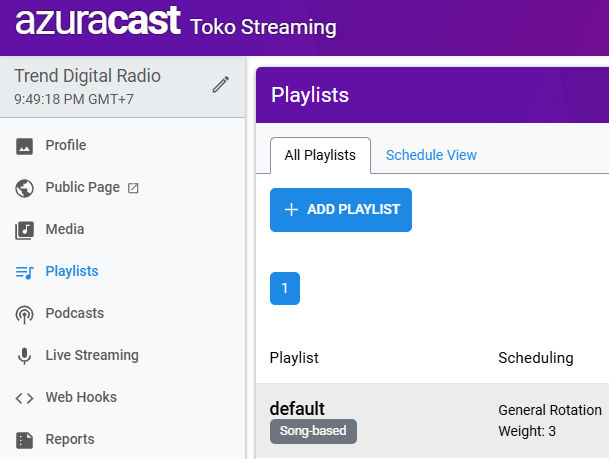Click the Profile image icon in sidebar
This screenshot has width=609, height=459.
click(25, 146)
